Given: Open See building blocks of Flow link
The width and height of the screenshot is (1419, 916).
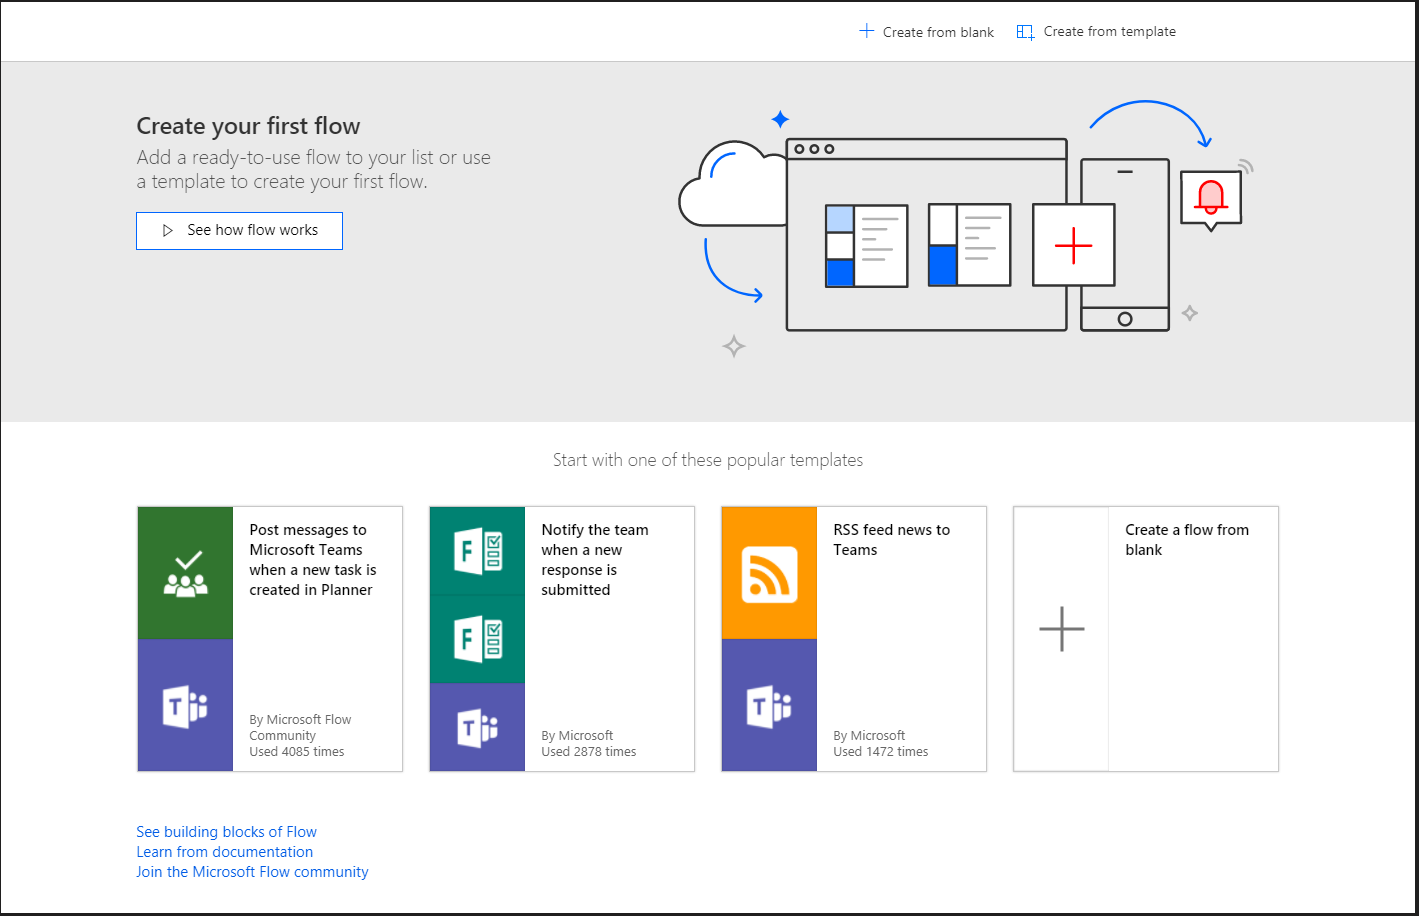Looking at the screenshot, I should coord(227,832).
